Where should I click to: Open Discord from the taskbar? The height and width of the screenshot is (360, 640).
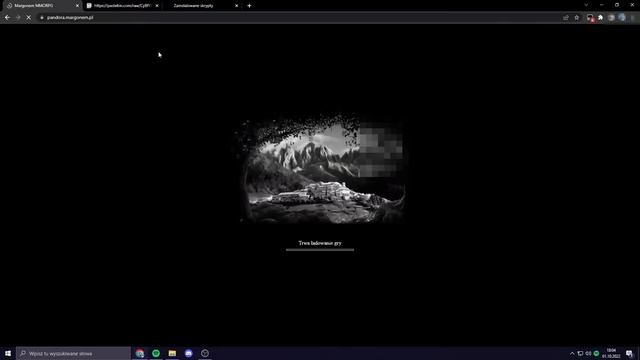point(189,353)
